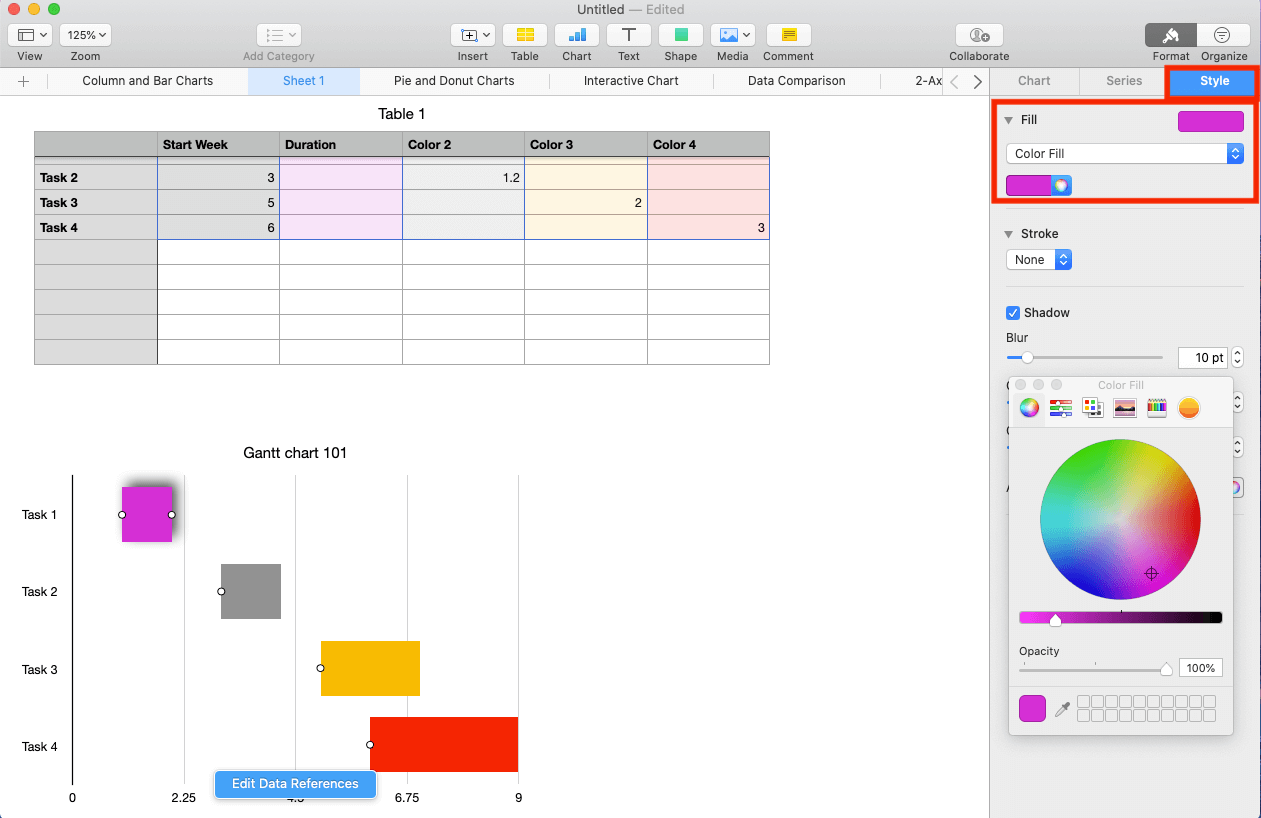Open the Chart insert tool

(576, 35)
